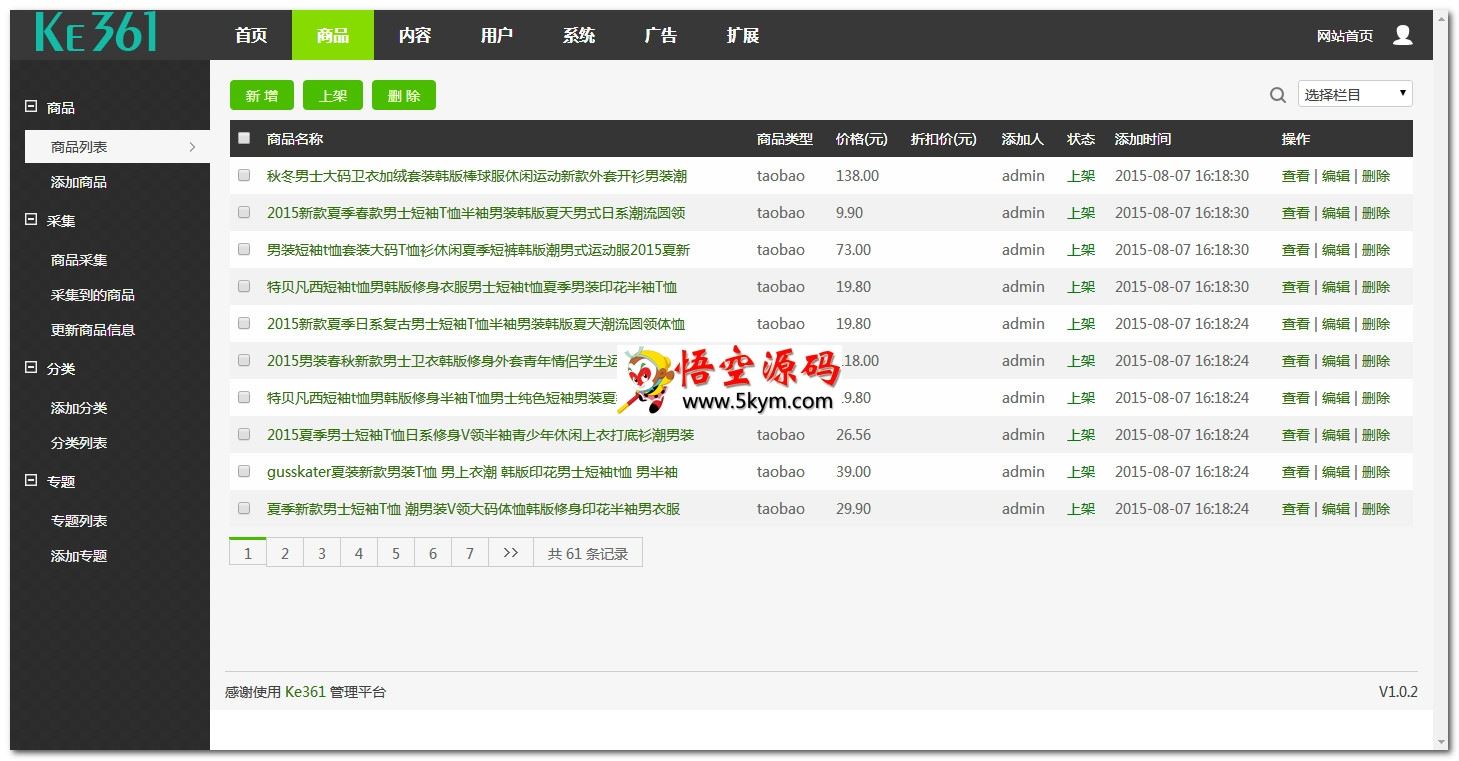Viewport: 1459px width, 761px height.
Task: Open the 网站首页 link
Action: click(1345, 36)
